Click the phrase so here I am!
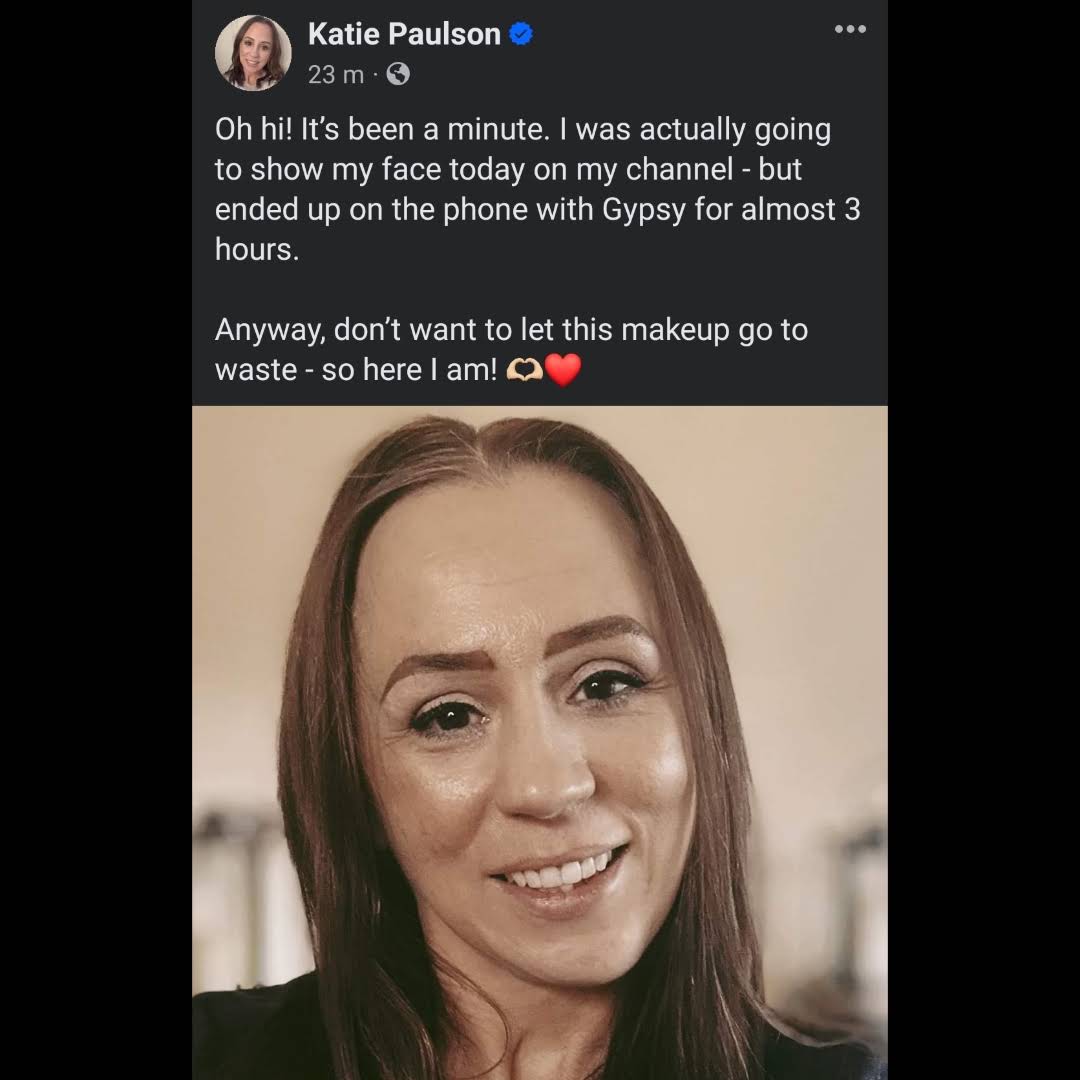 click(409, 371)
